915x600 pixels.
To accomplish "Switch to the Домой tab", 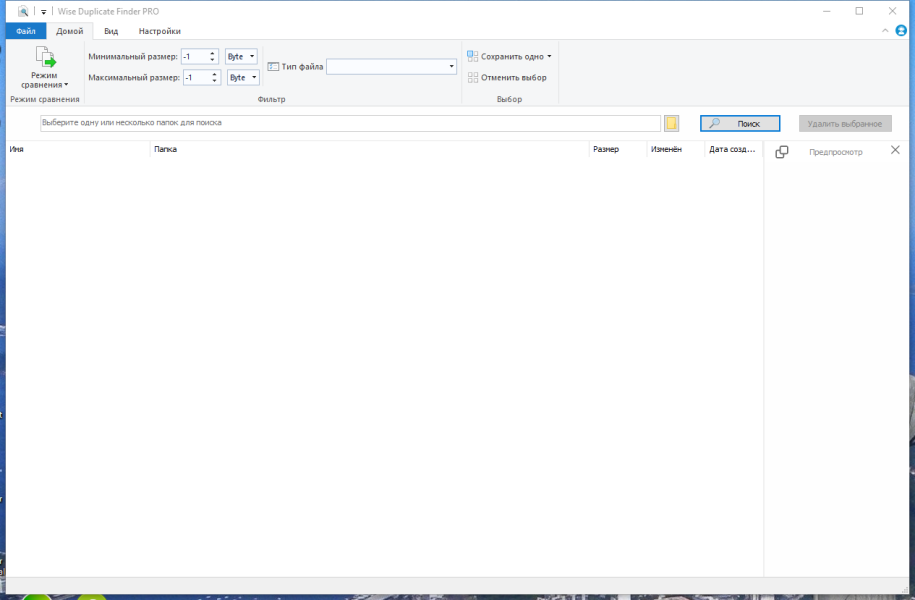I will 69,31.
